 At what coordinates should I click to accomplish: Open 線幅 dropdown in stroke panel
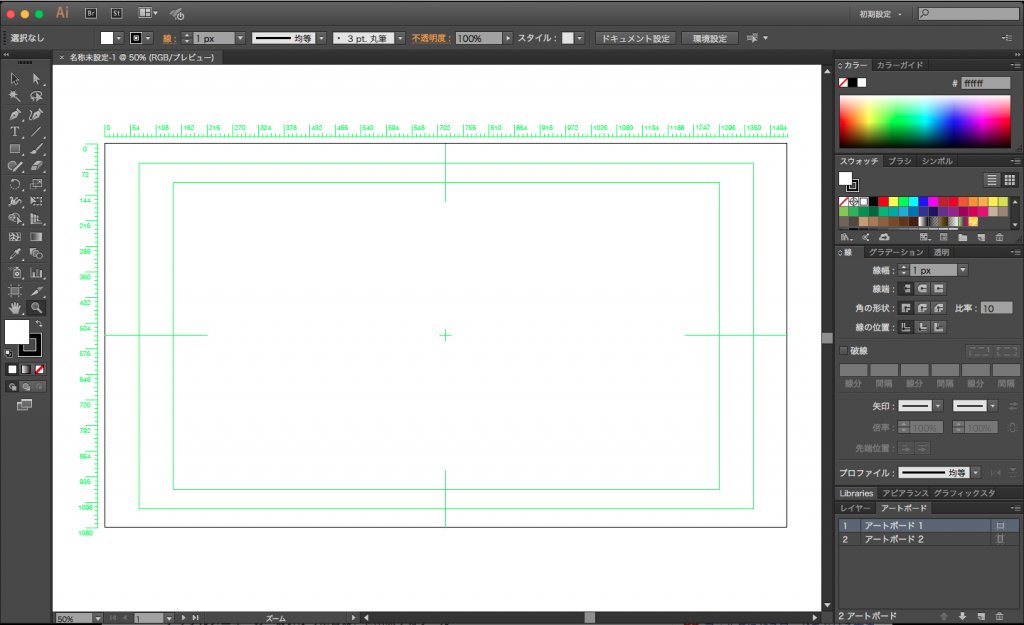tap(963, 270)
